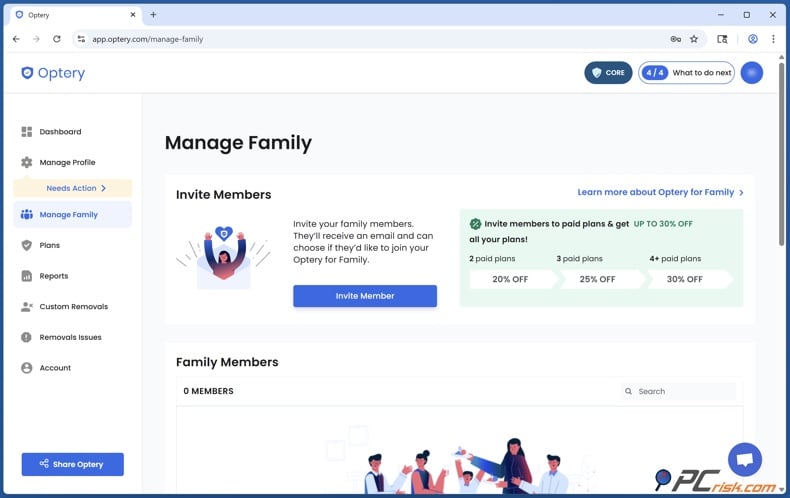Viewport: 790px width, 498px height.
Task: Click the discount badge icon beside Invite members
Action: pyautogui.click(x=475, y=224)
